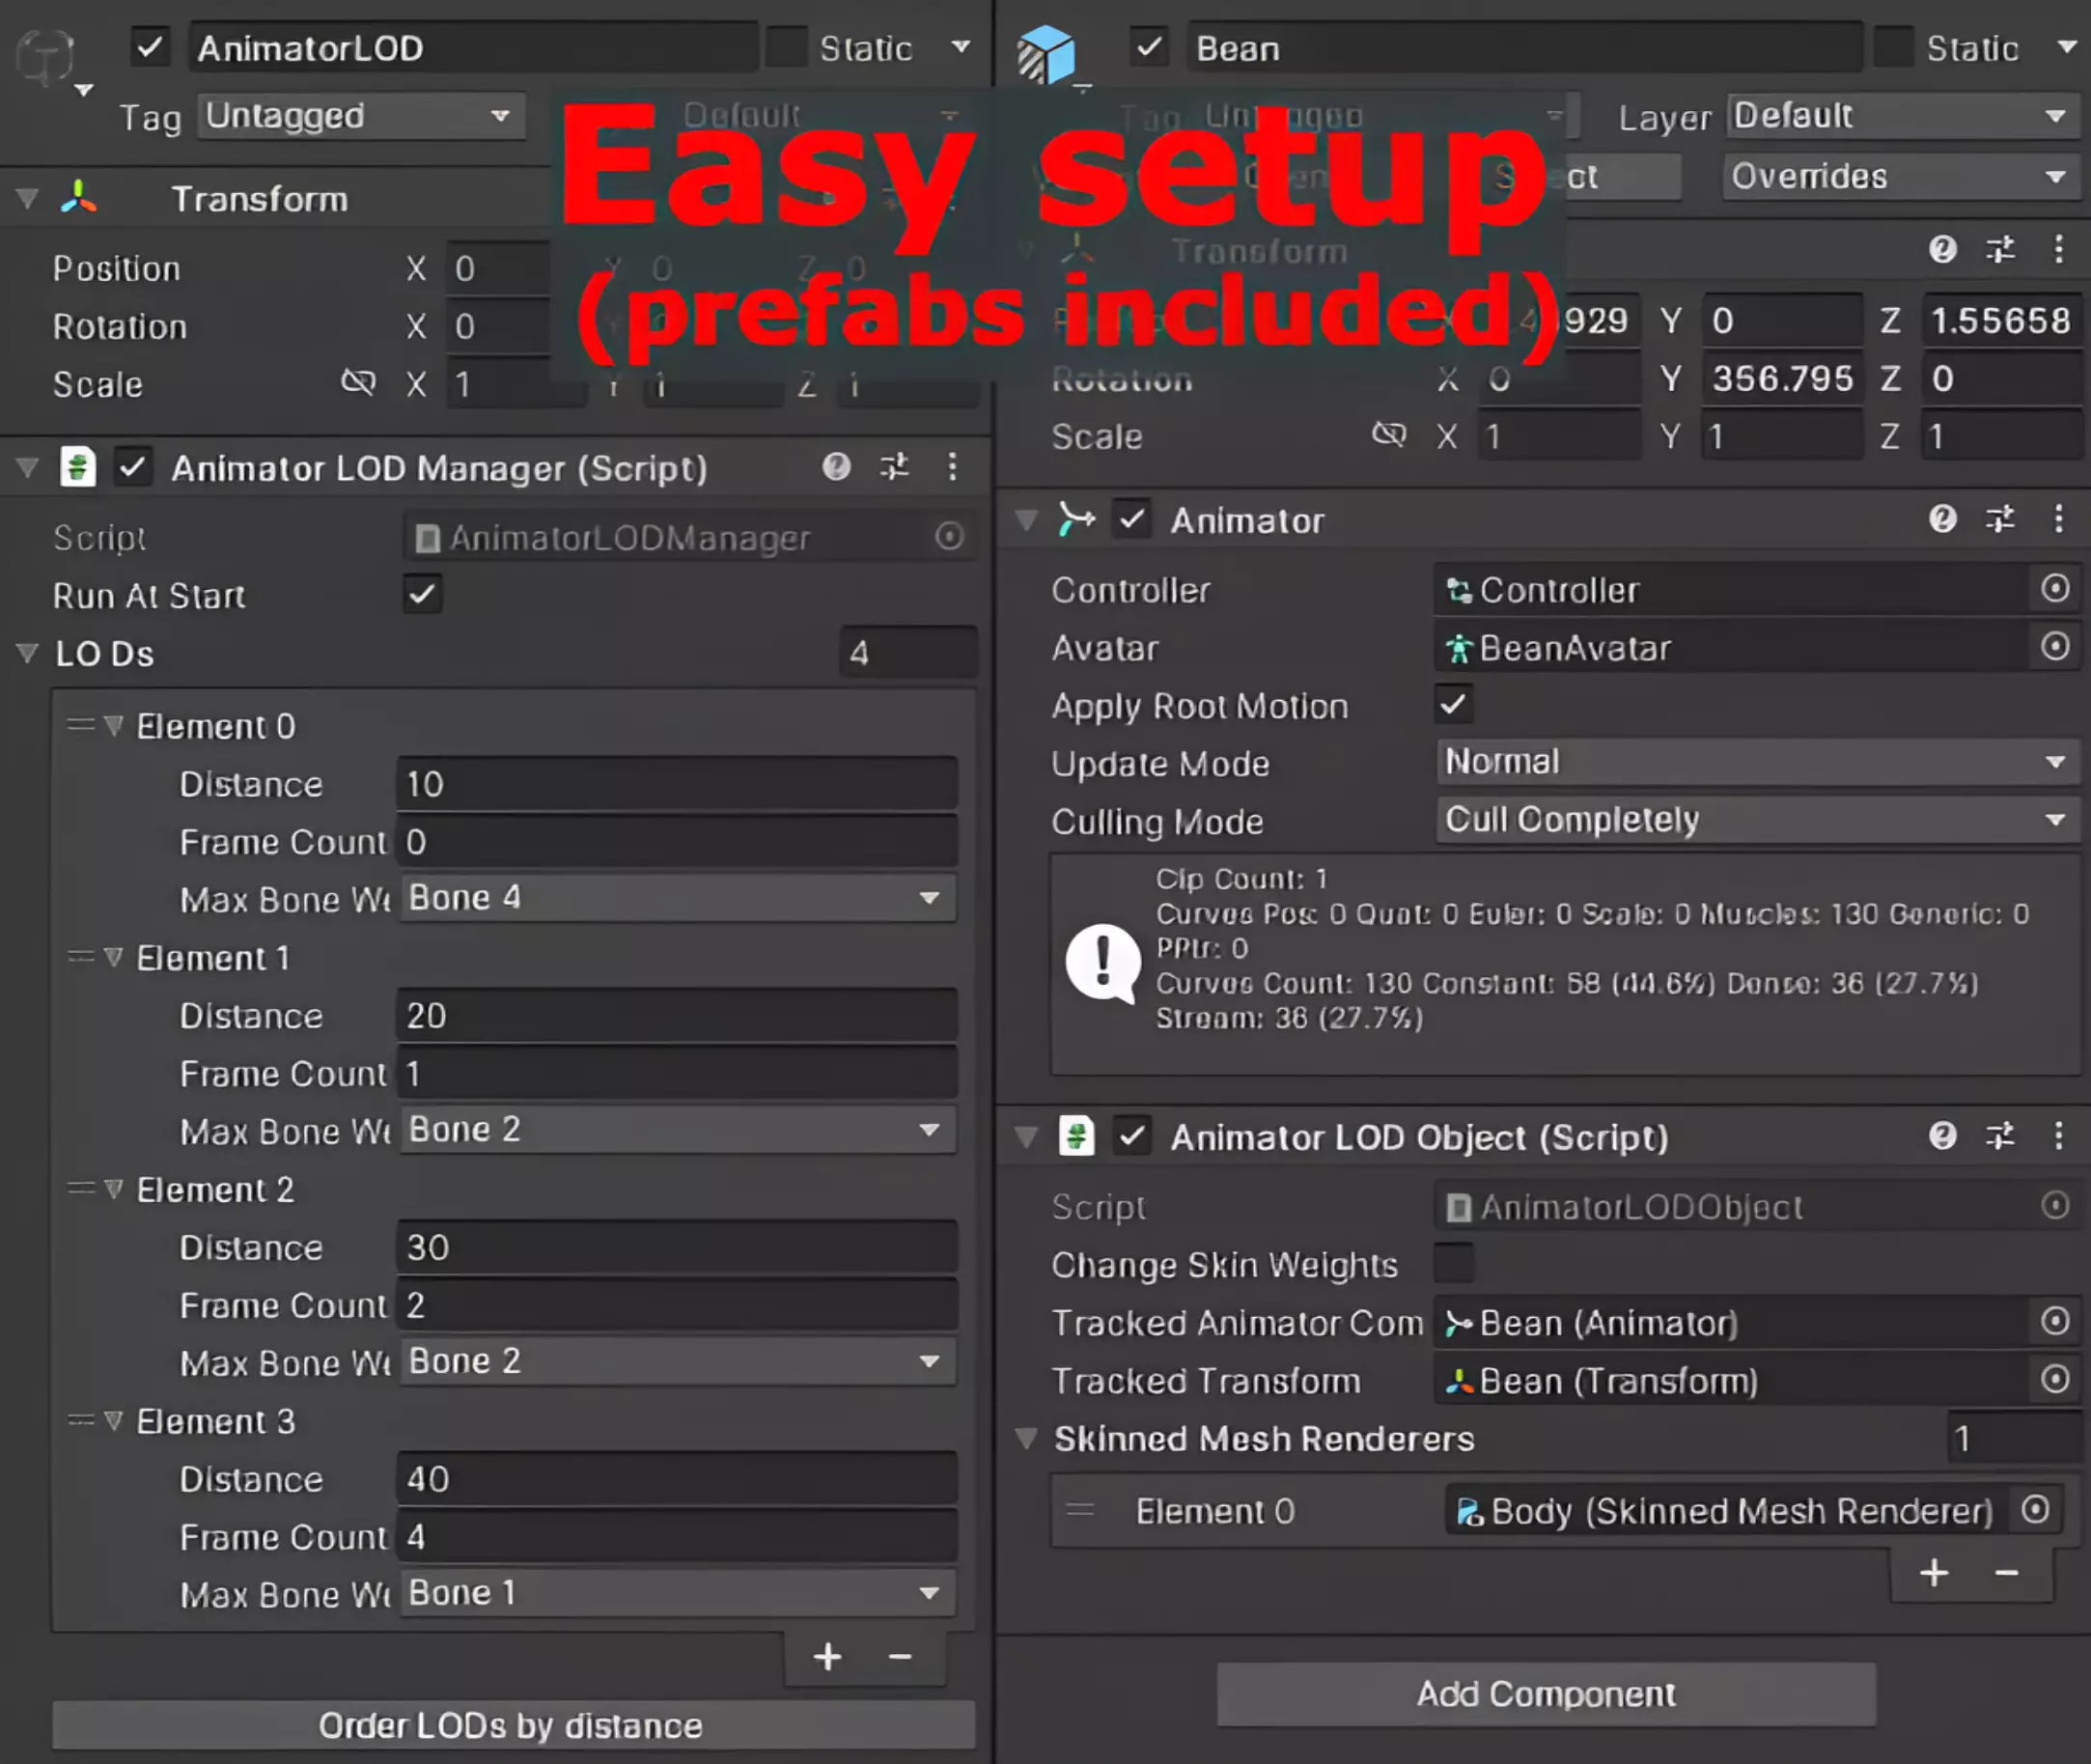The width and height of the screenshot is (2091, 1764).
Task: Open Update Mode dropdown
Action: (x=1758, y=762)
